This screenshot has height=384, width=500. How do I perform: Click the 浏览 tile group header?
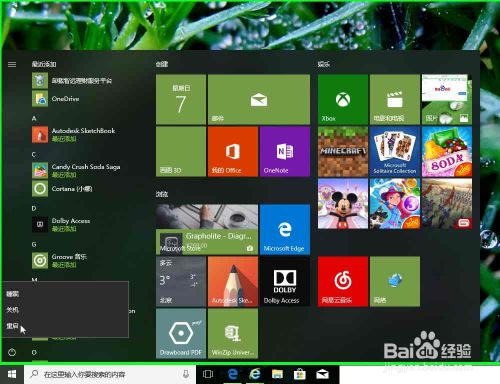[x=162, y=194]
